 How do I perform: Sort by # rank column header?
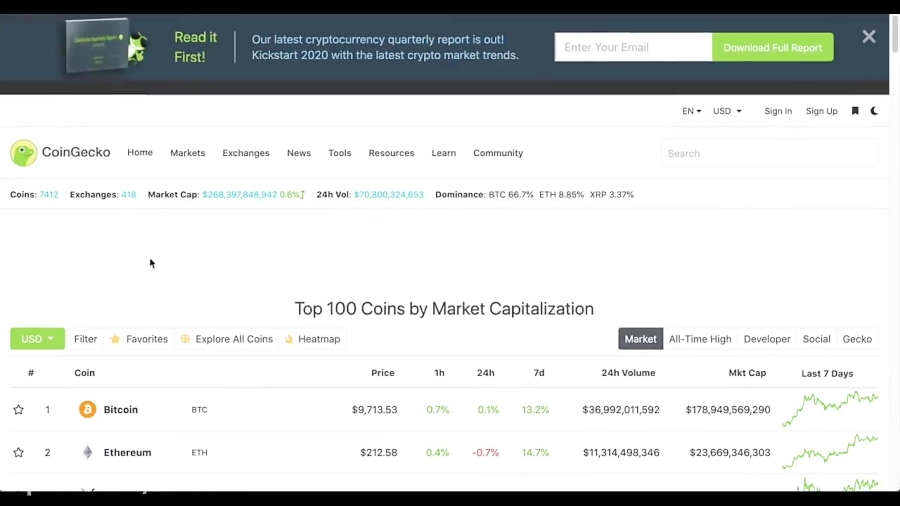click(x=31, y=373)
